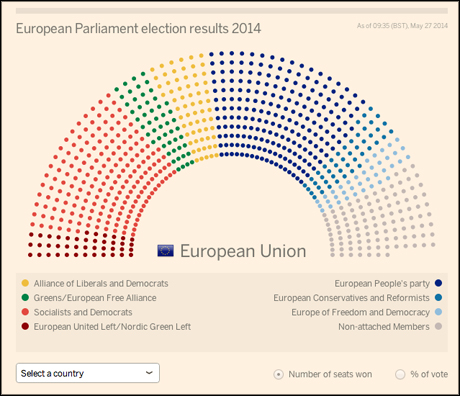Click the European People's party legend label

[382, 284]
